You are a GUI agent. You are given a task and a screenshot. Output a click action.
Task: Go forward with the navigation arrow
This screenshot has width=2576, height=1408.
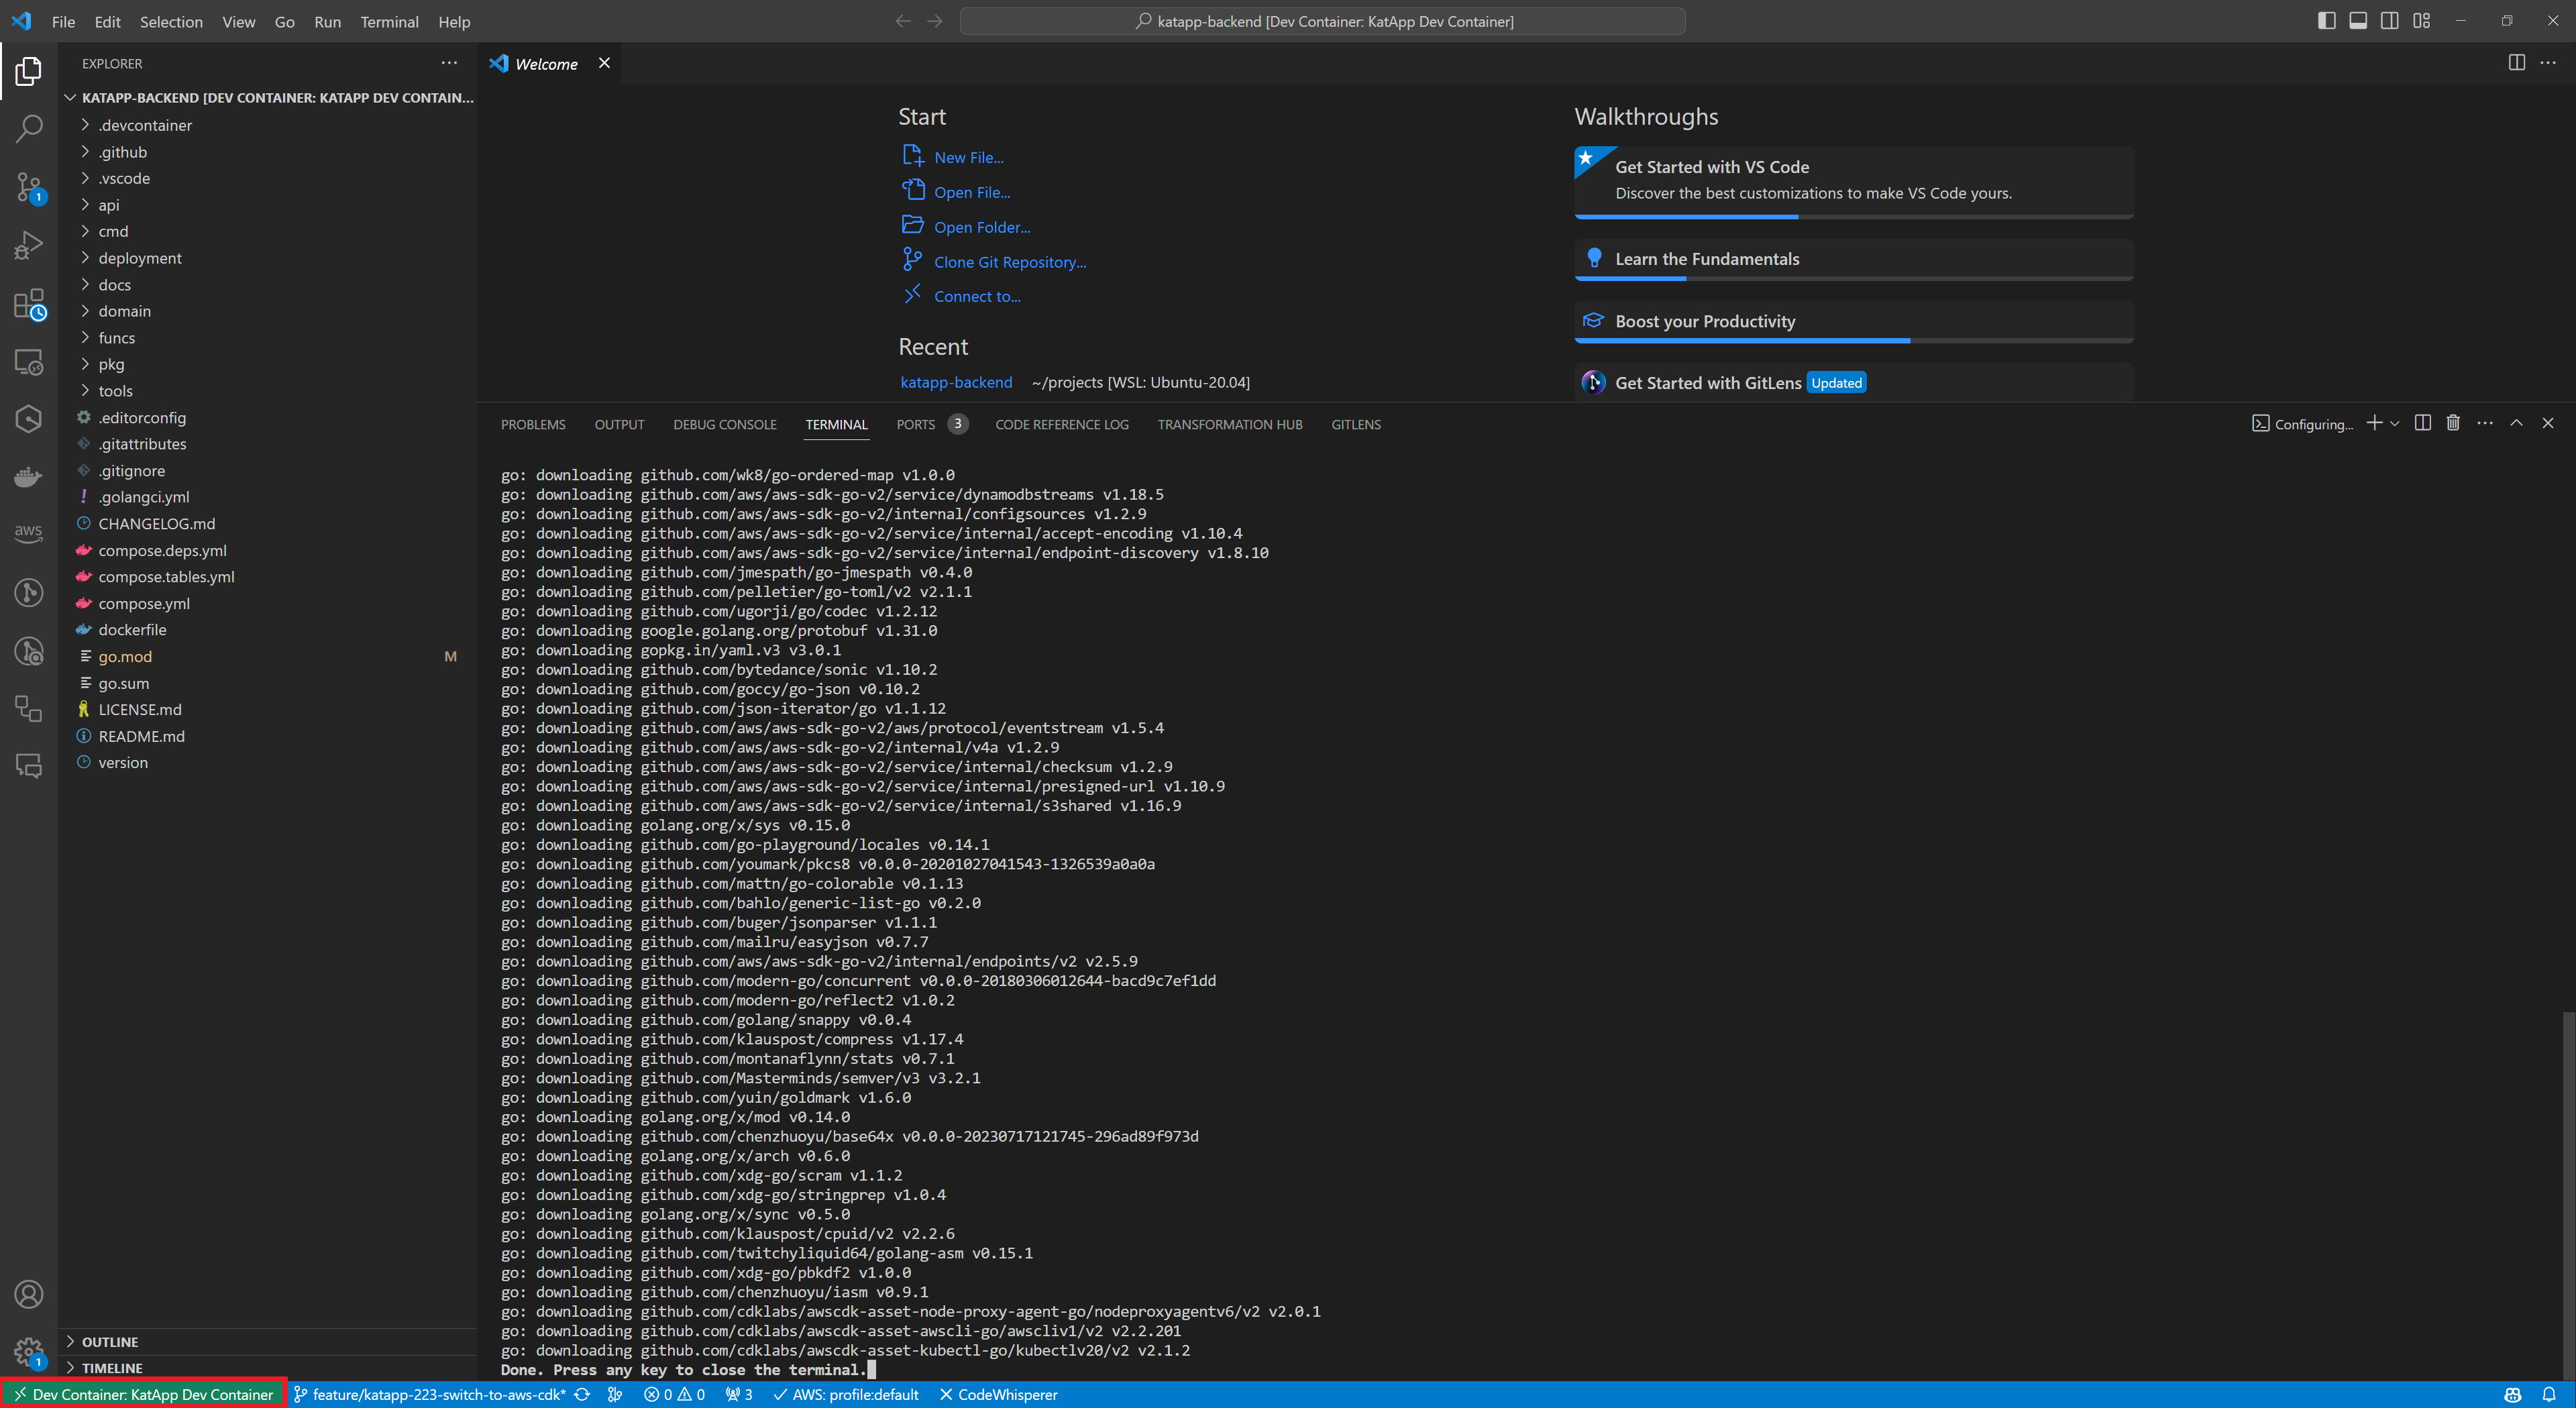tap(935, 21)
